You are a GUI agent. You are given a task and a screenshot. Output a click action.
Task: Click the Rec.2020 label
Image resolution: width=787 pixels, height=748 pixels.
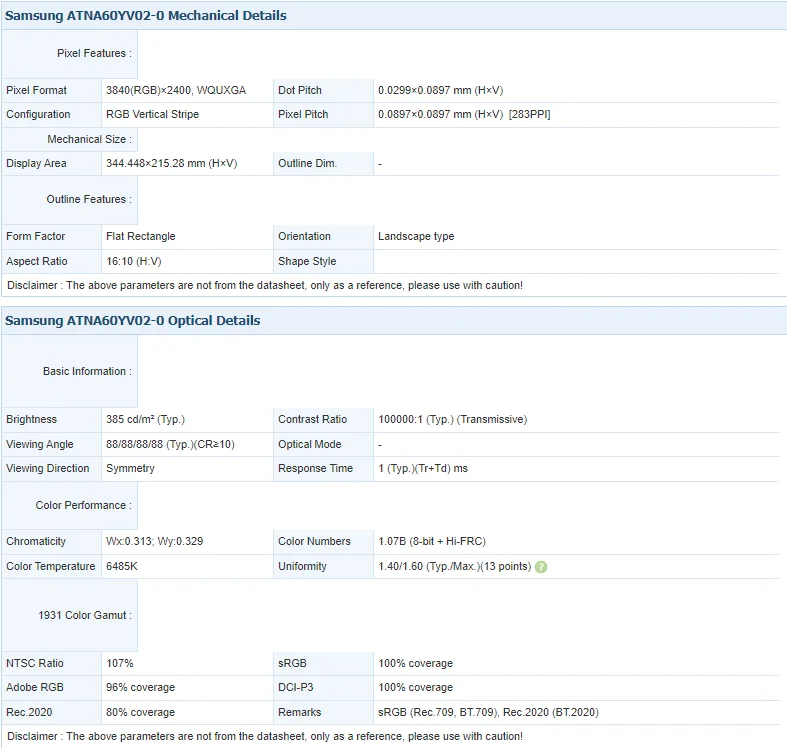point(29,712)
